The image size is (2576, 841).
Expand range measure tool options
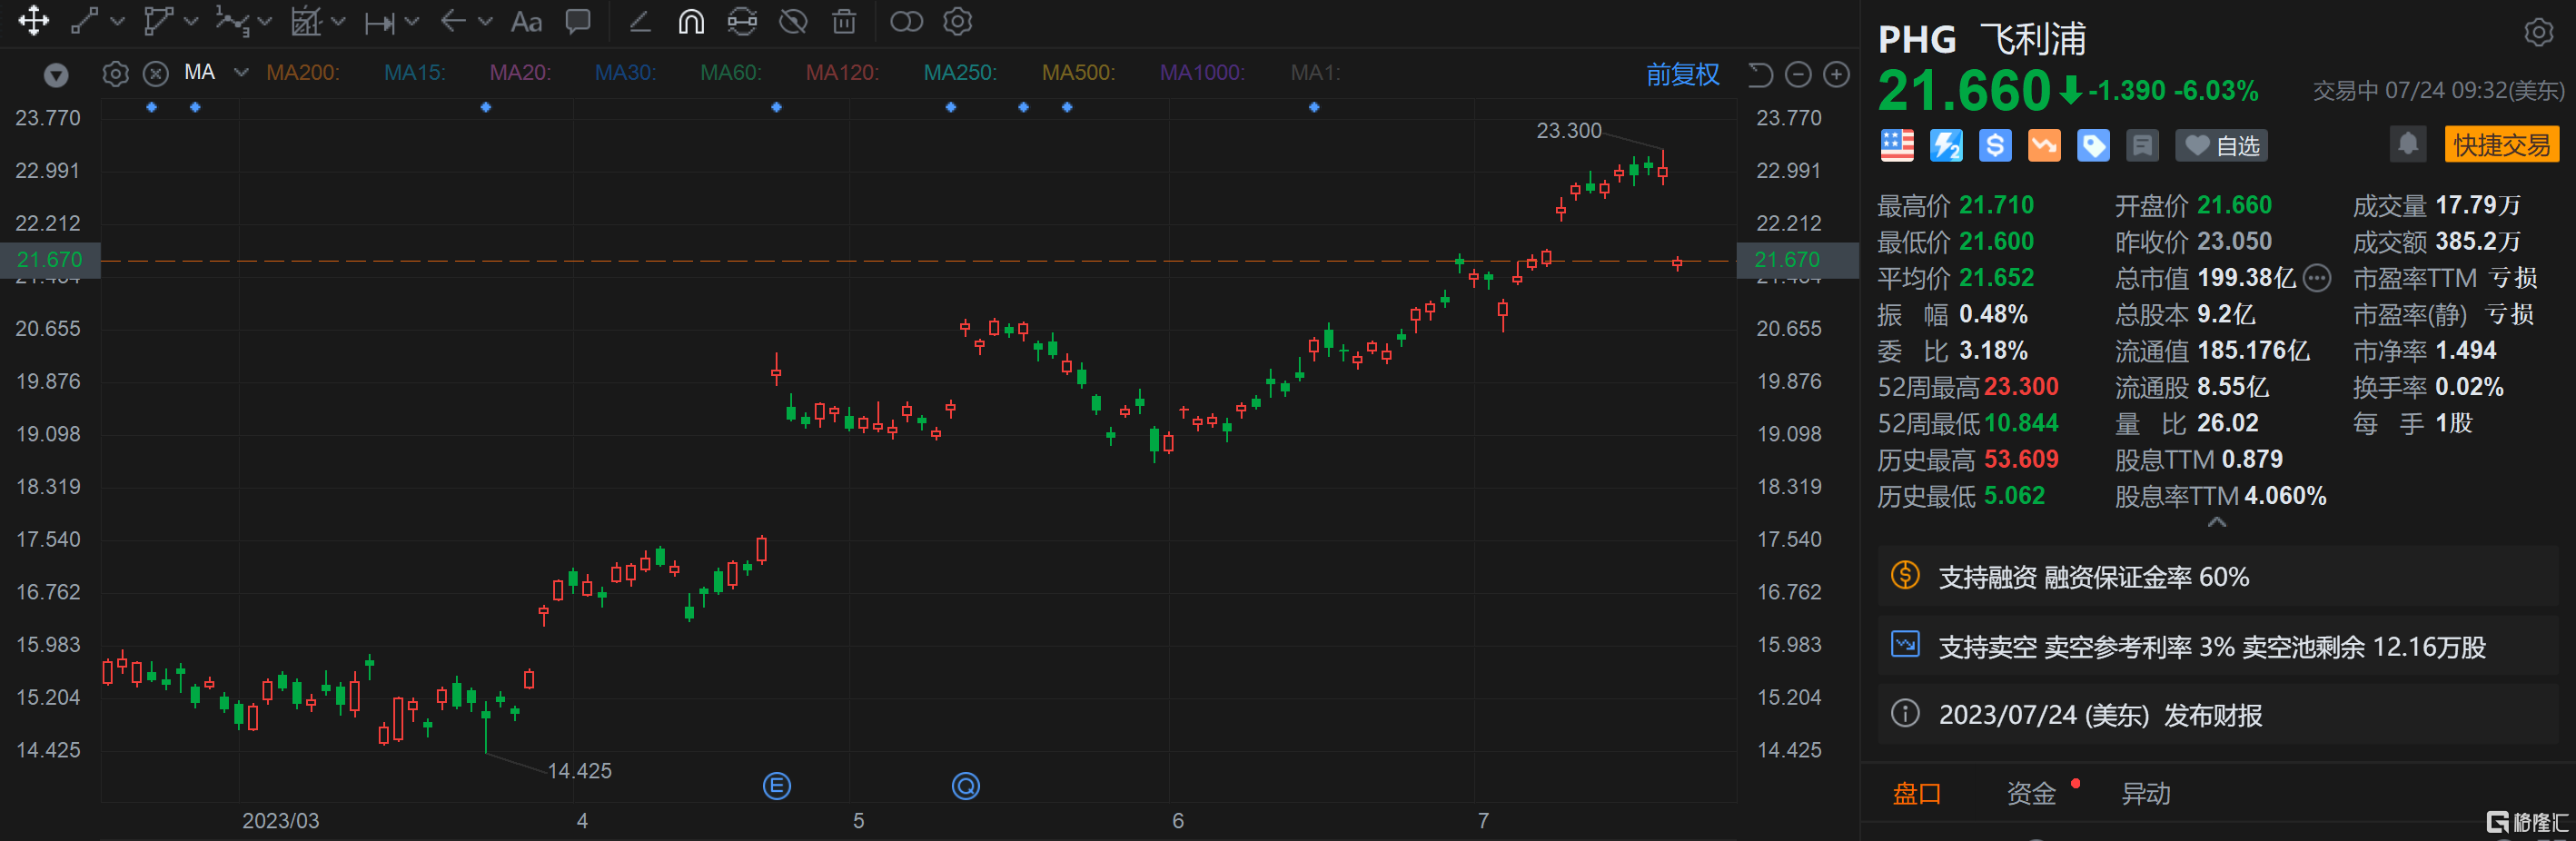click(x=412, y=22)
